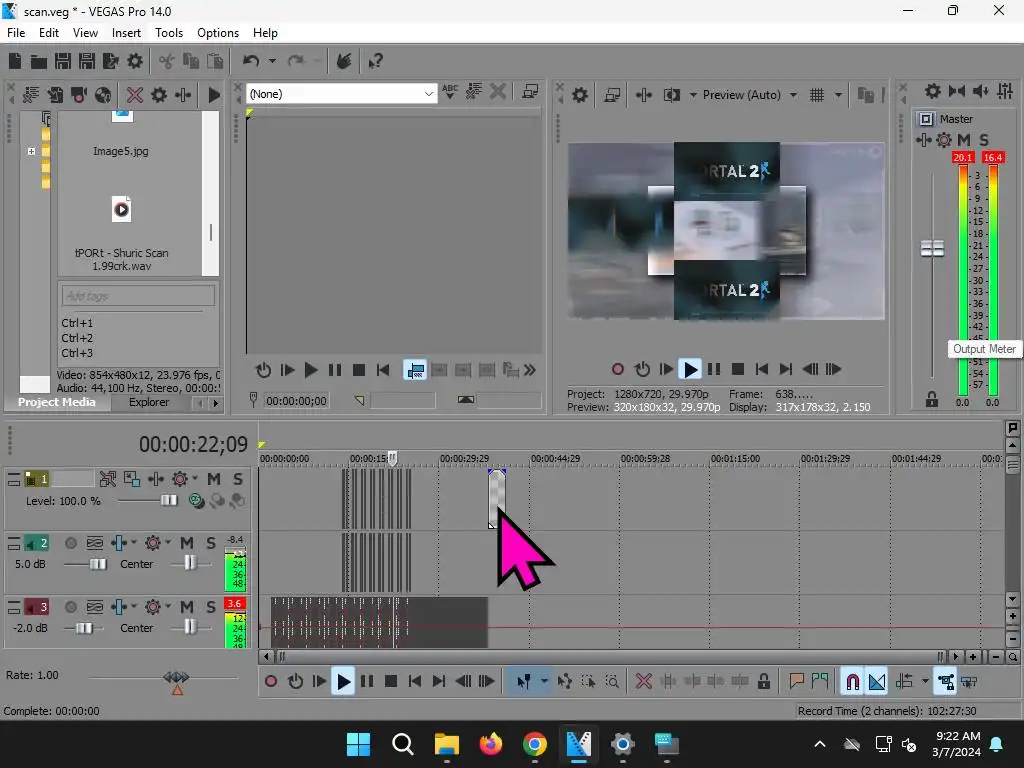Screen dimensions: 1024x768
Task: Toggle split screen view in preview
Action: click(x=671, y=95)
